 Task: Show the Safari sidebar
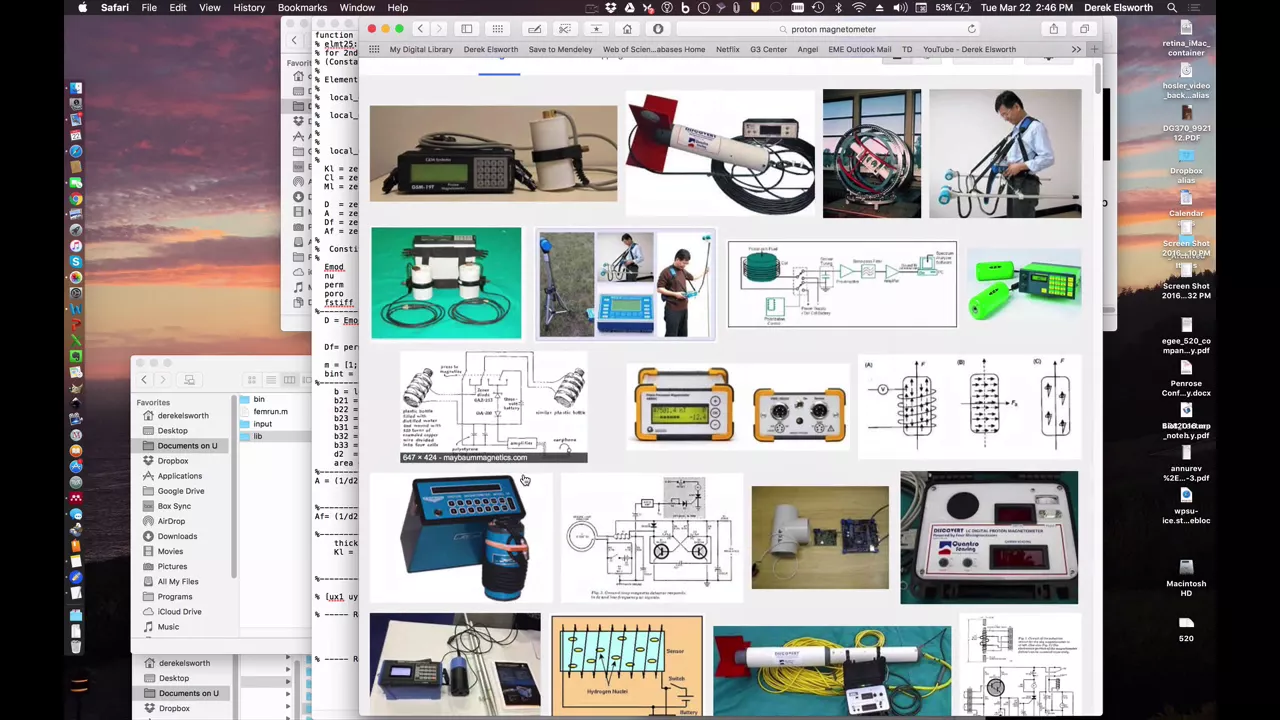click(466, 29)
